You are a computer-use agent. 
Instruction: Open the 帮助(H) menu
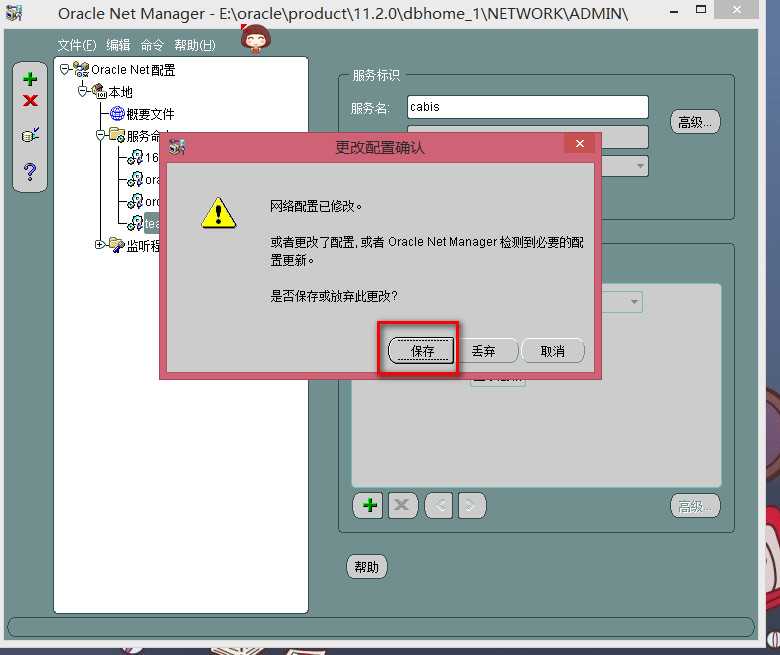point(195,45)
